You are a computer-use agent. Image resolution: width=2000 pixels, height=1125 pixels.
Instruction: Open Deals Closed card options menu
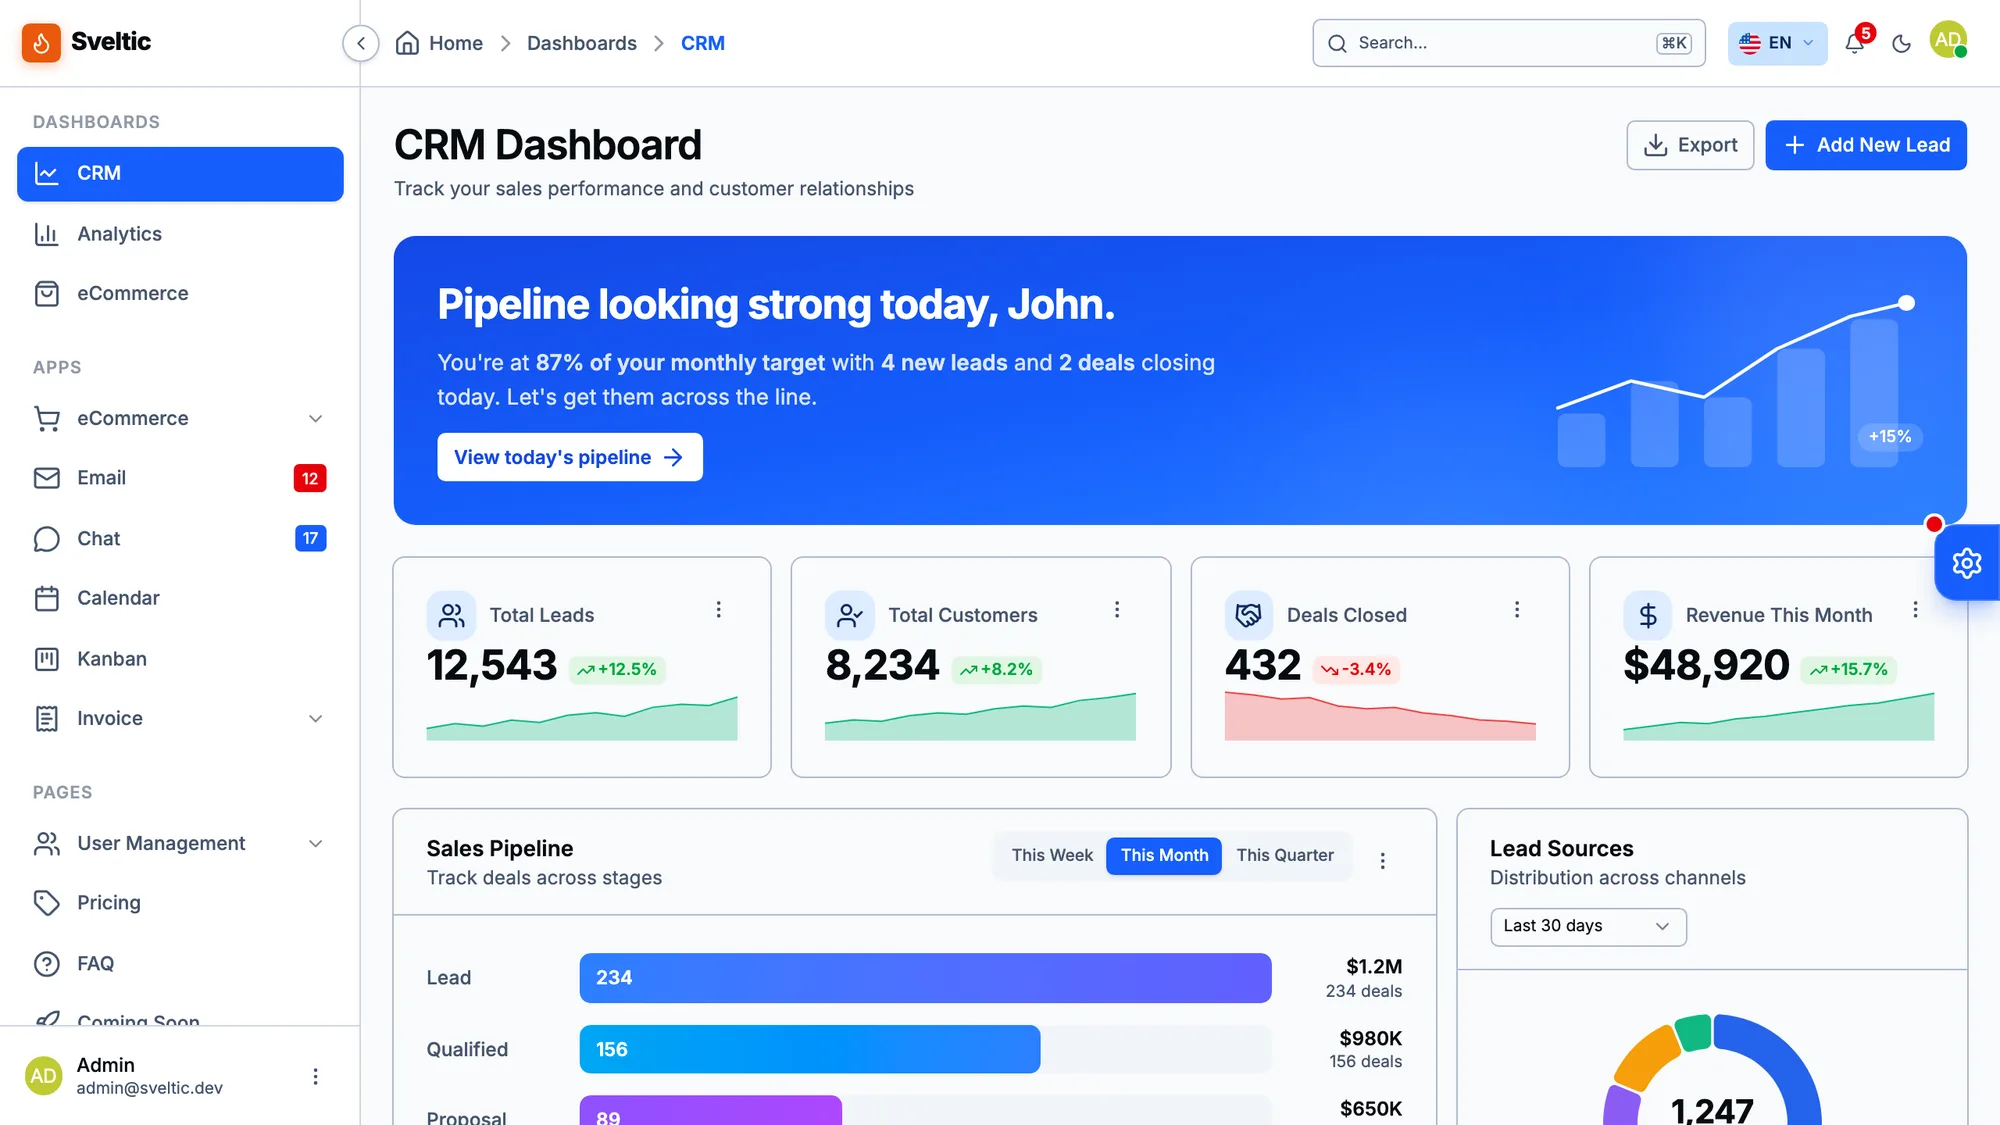coord(1517,610)
